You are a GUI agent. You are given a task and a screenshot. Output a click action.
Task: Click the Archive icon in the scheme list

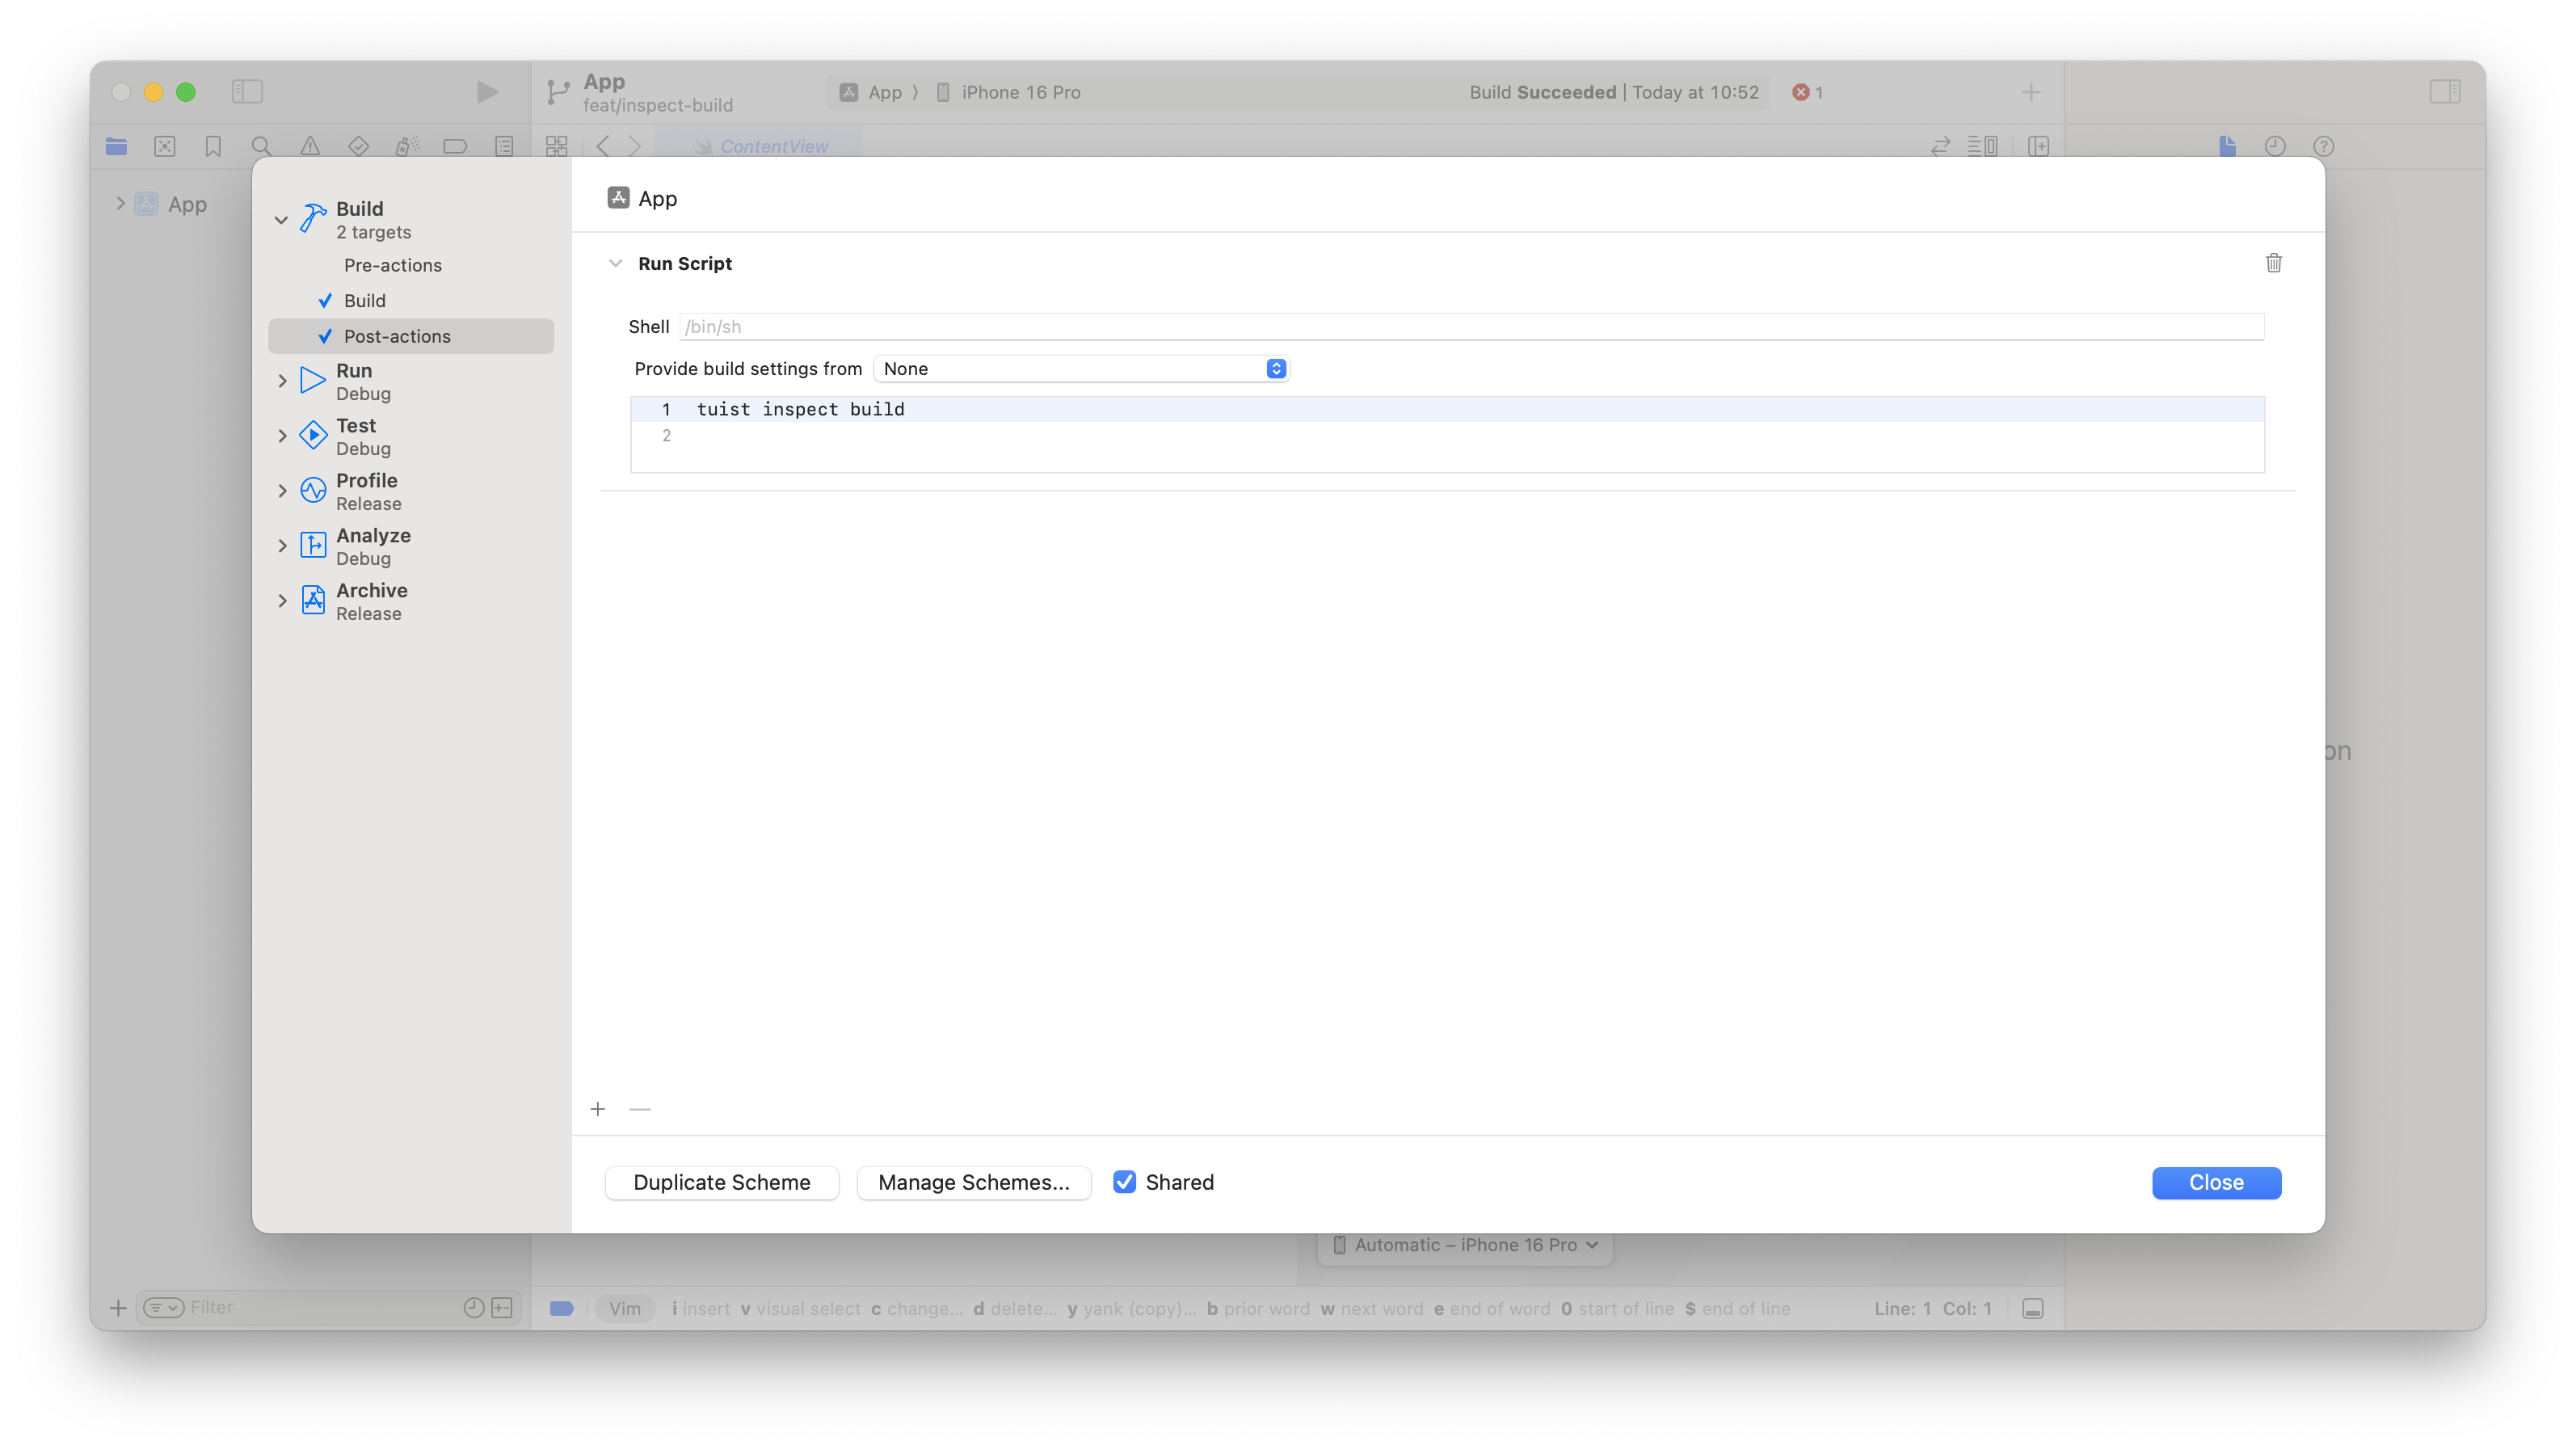[313, 600]
